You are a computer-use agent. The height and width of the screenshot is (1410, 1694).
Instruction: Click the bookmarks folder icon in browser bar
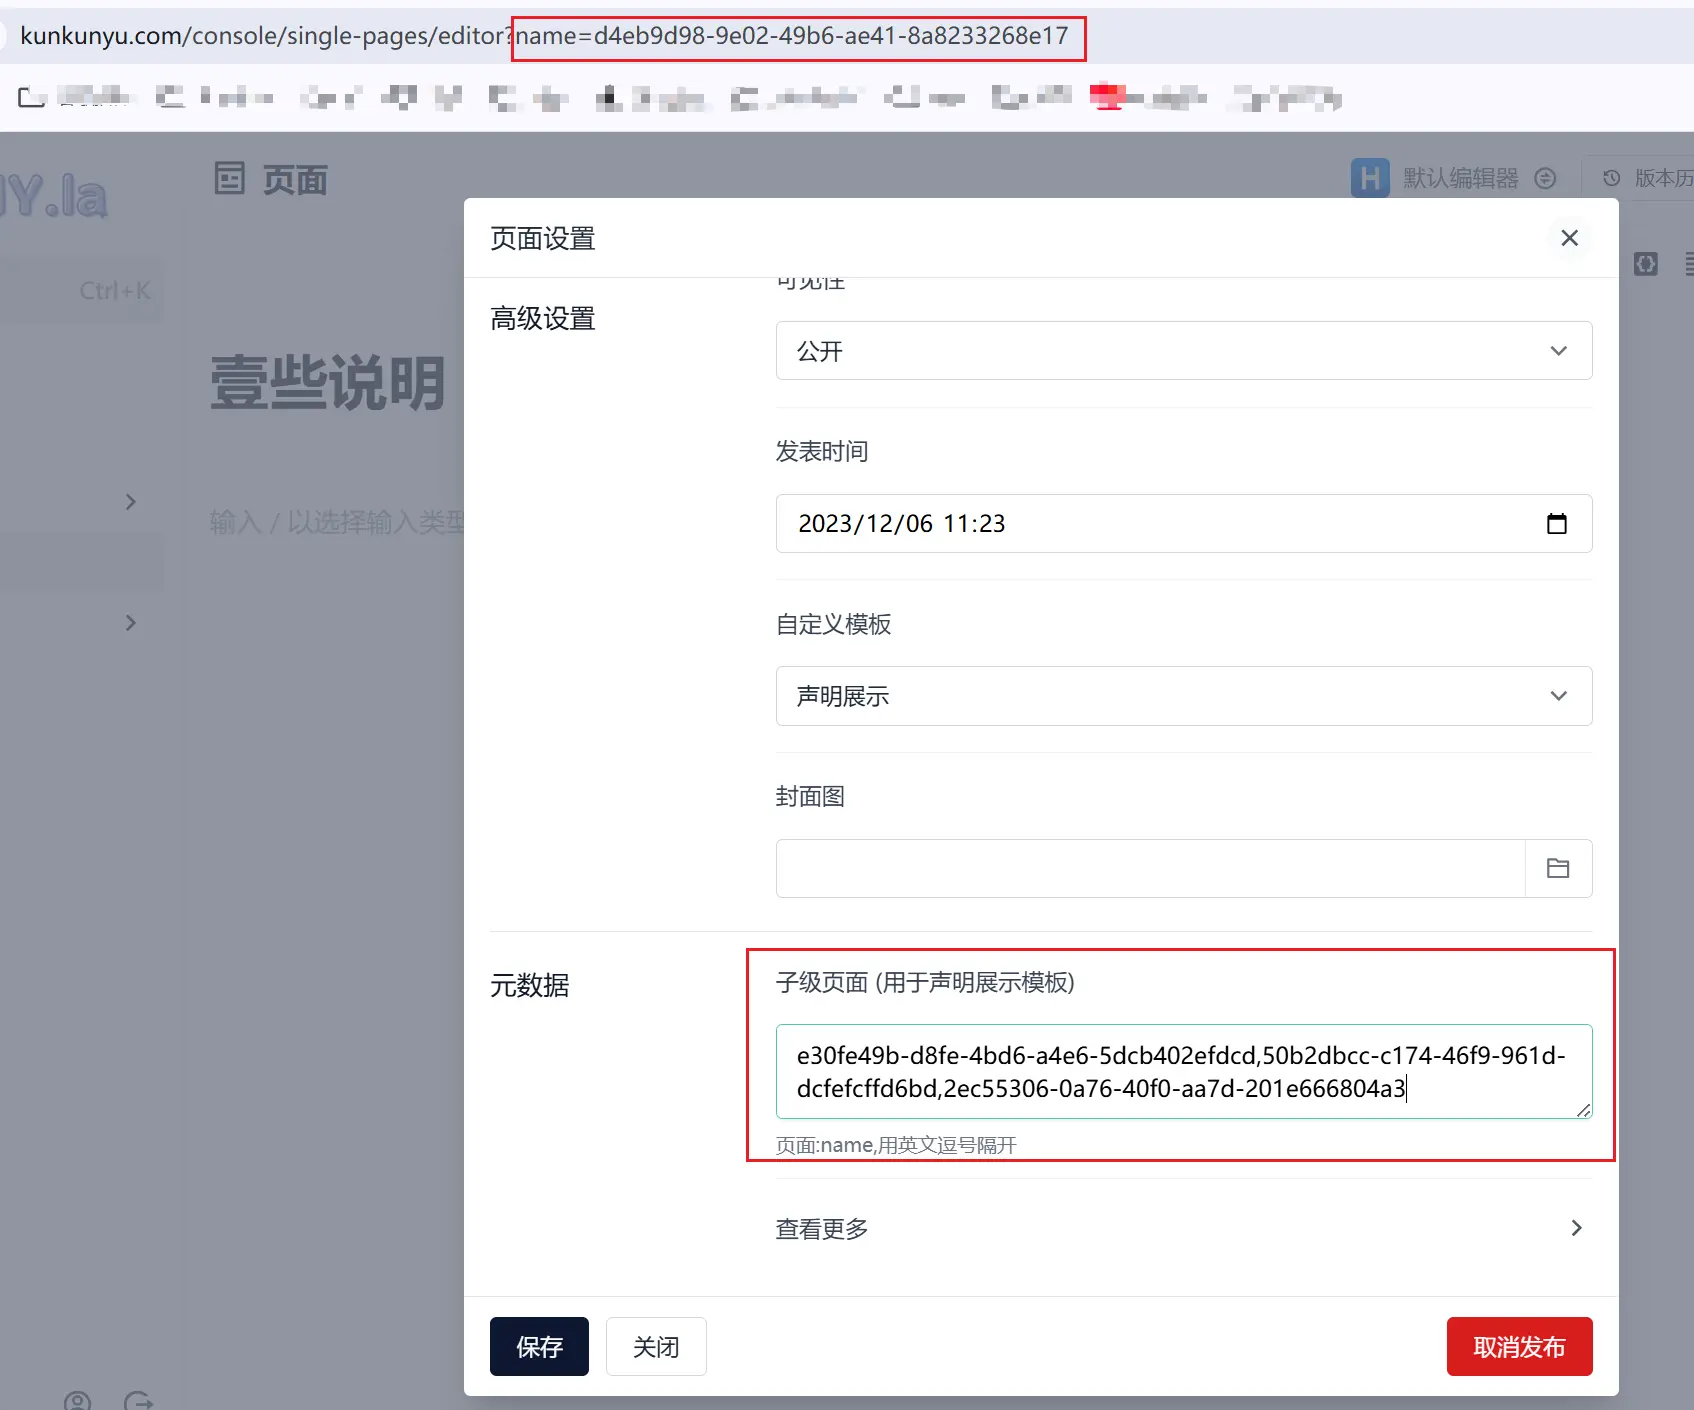[x=31, y=97]
